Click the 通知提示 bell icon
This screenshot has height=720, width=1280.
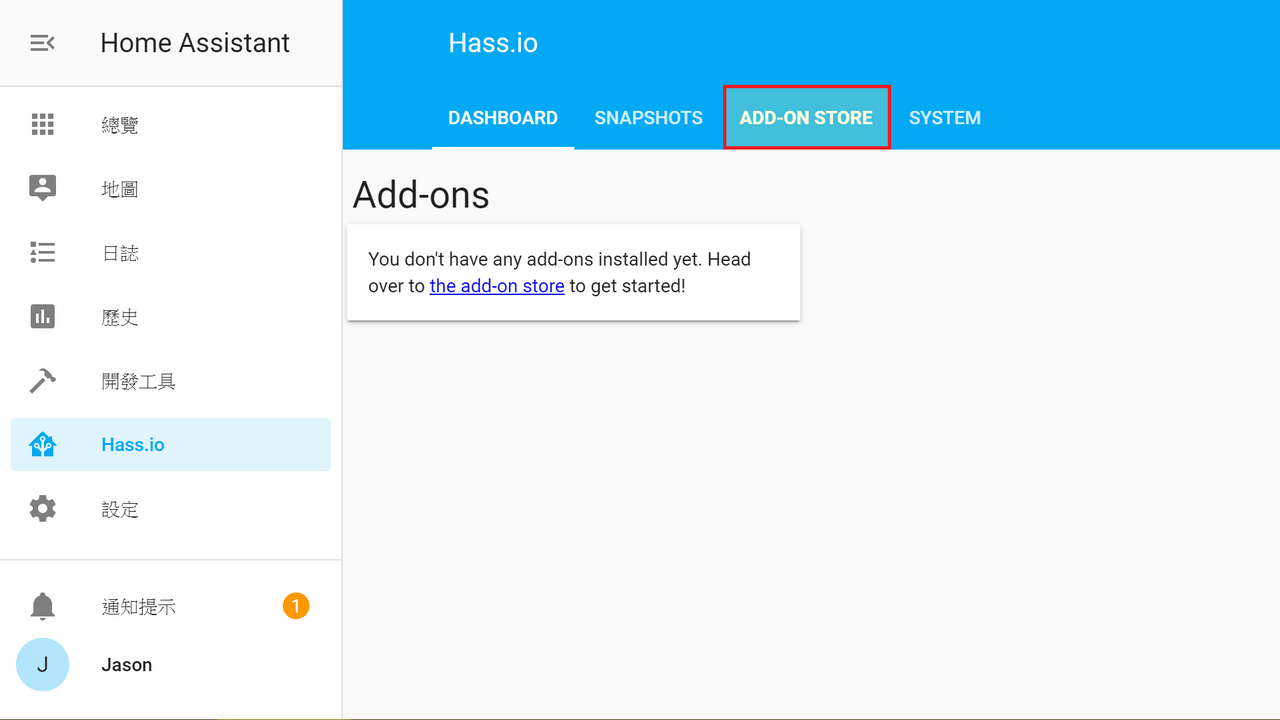point(42,606)
